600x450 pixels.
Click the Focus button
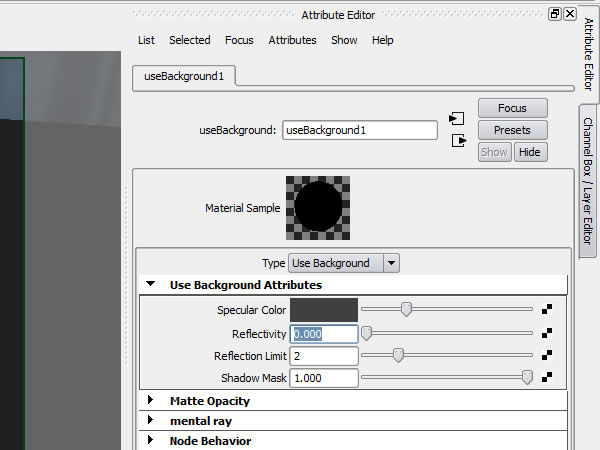pyautogui.click(x=512, y=108)
